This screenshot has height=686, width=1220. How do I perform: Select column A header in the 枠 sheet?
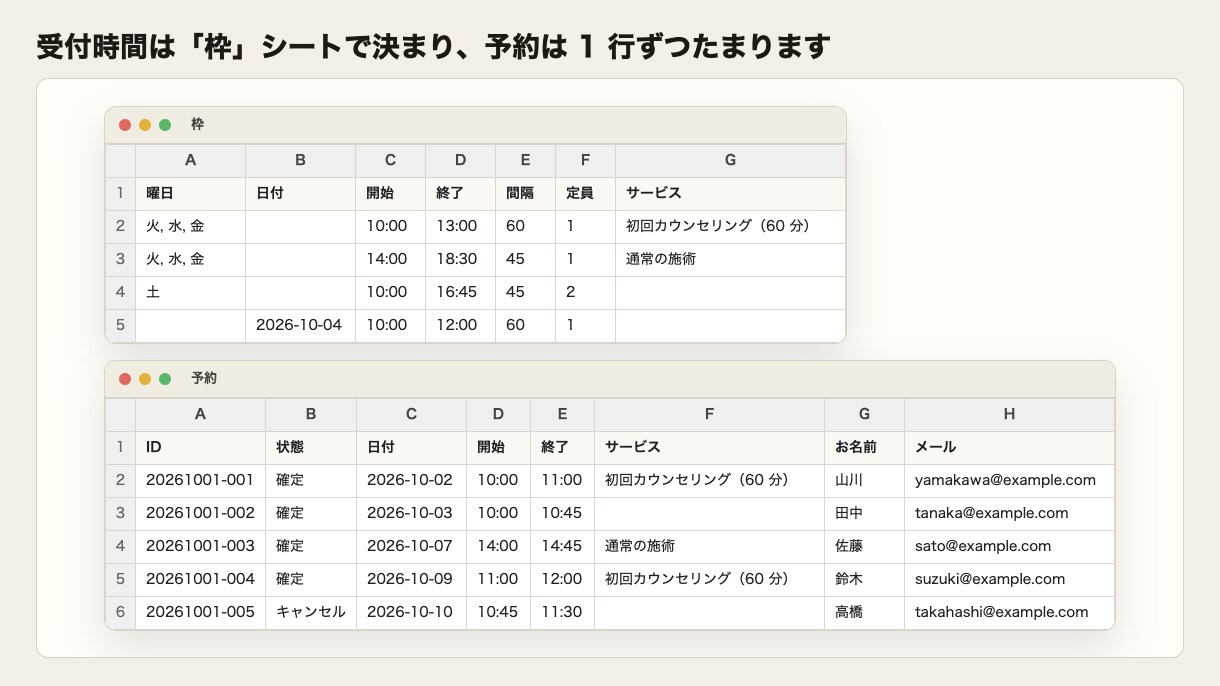coord(191,161)
